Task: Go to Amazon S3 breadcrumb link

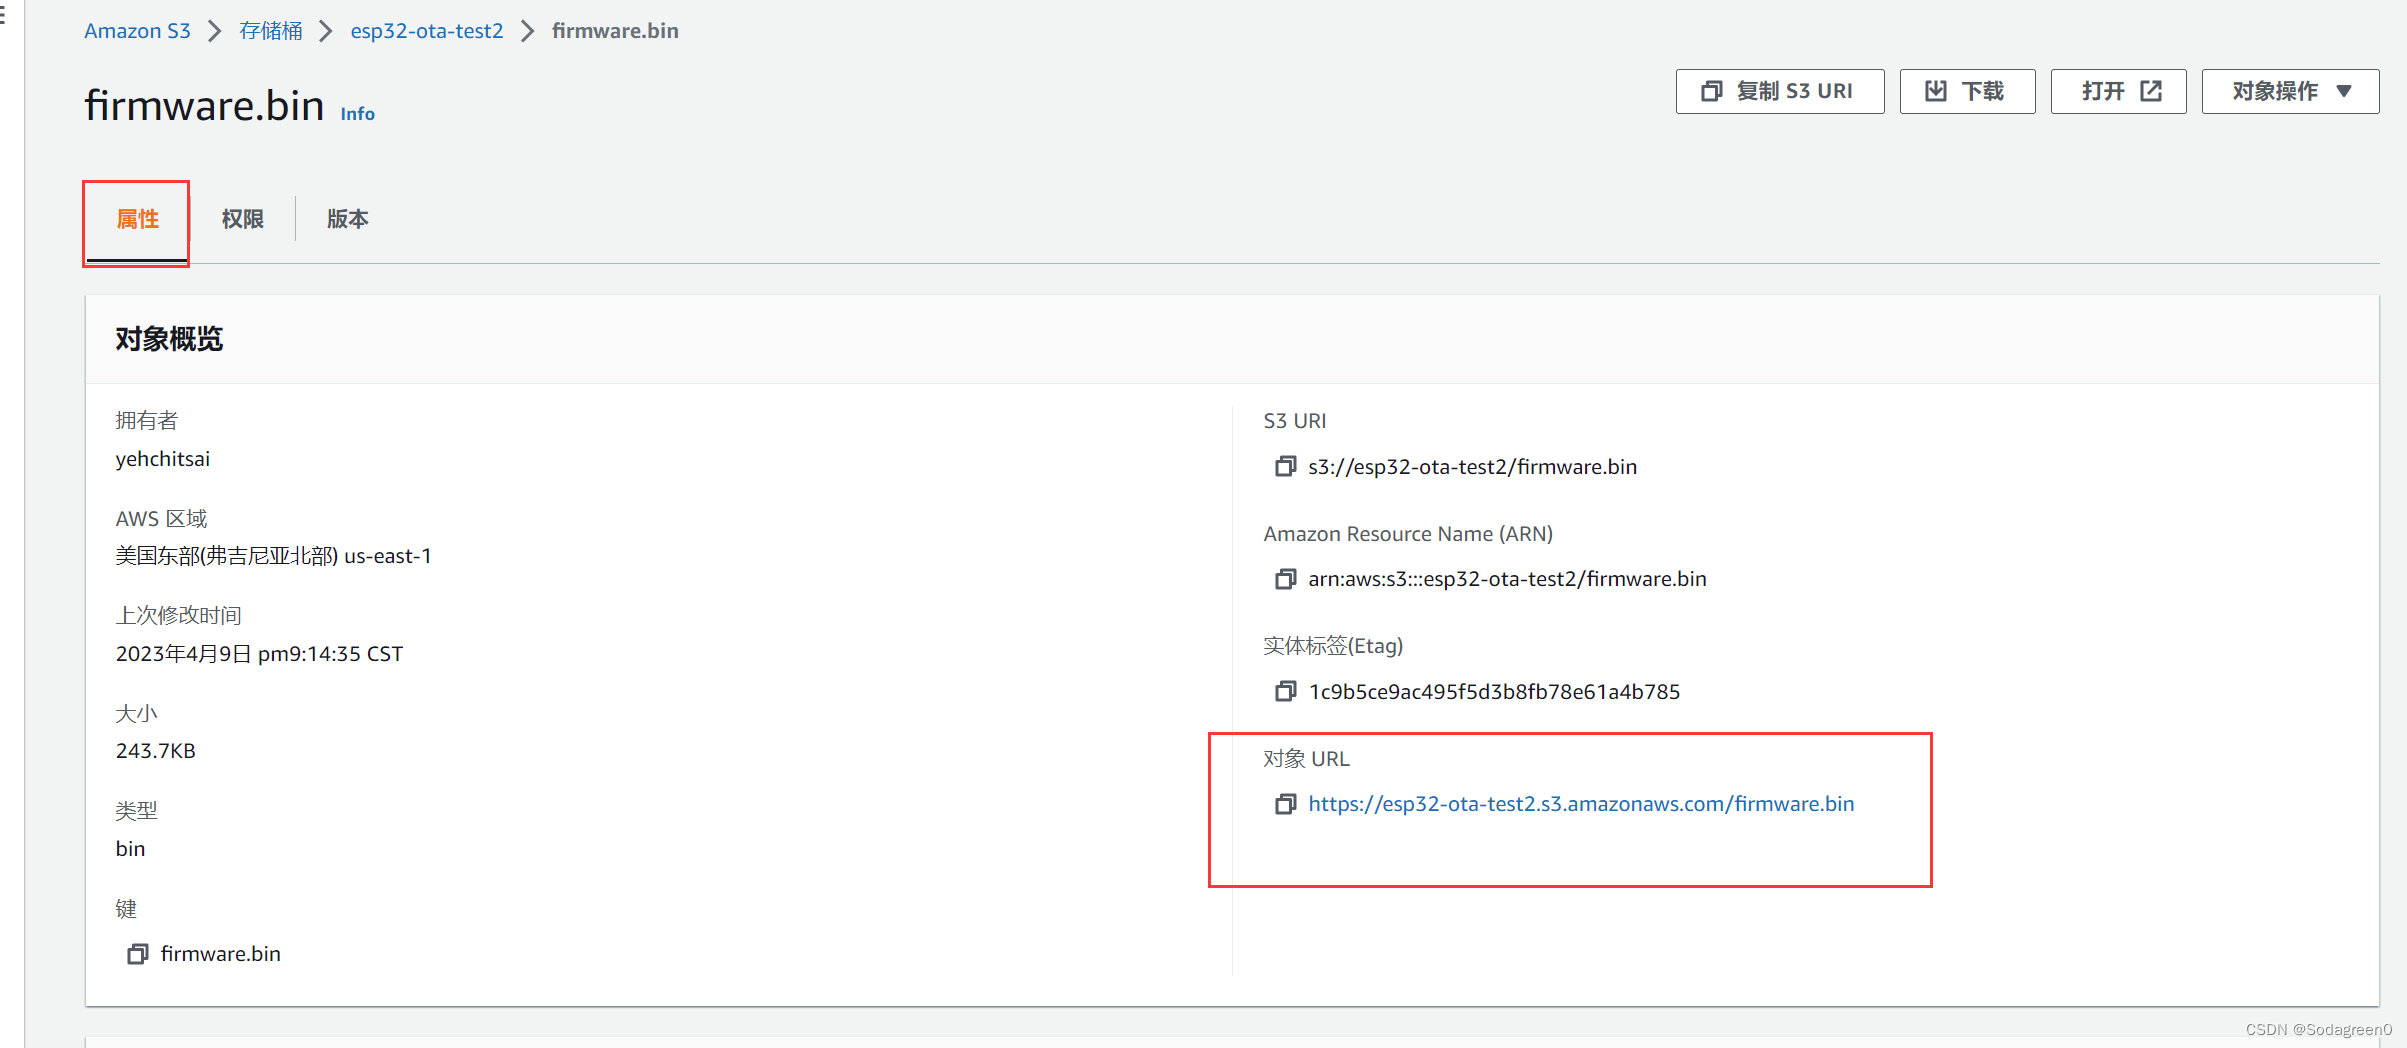Action: click(x=137, y=31)
